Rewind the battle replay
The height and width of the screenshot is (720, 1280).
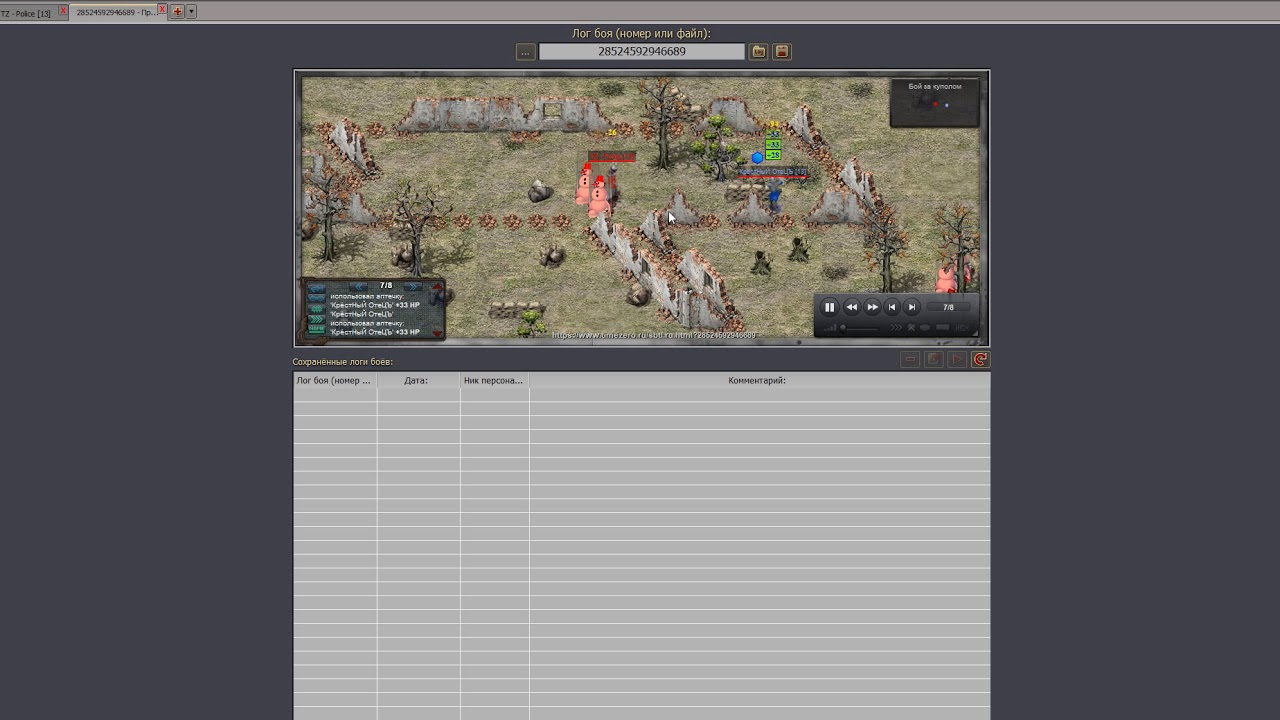pos(852,307)
